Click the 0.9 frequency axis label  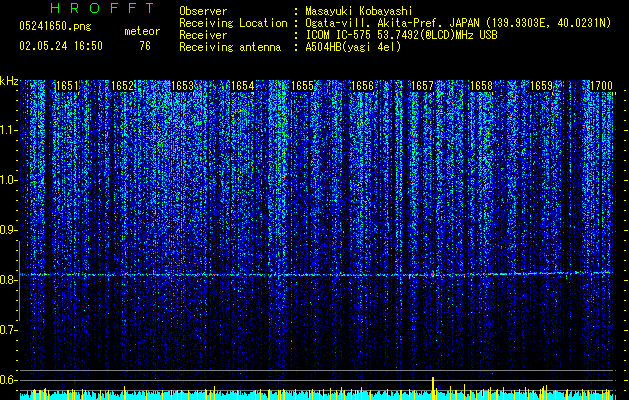click(x=8, y=230)
